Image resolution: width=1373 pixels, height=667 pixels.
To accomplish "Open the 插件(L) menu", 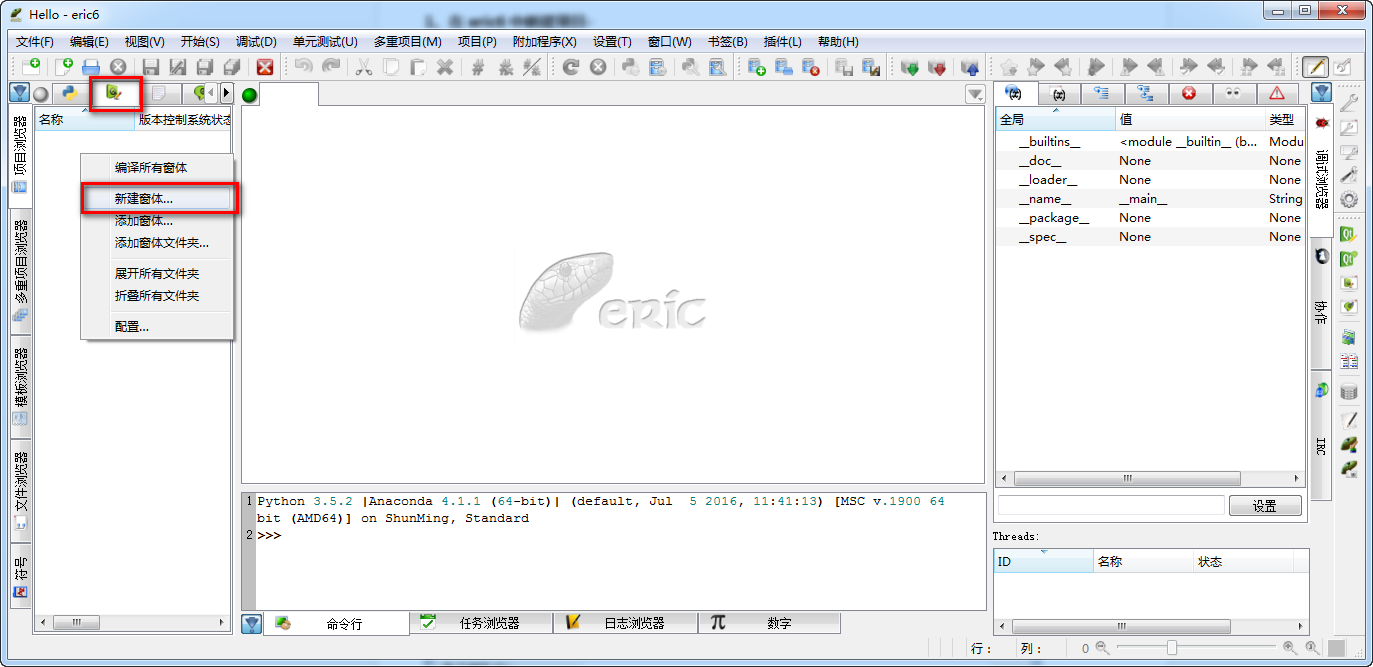I will click(x=782, y=41).
